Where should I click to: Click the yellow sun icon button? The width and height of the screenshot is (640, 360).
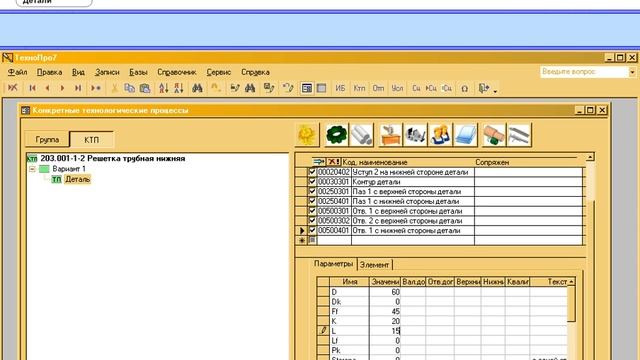[x=307, y=135]
